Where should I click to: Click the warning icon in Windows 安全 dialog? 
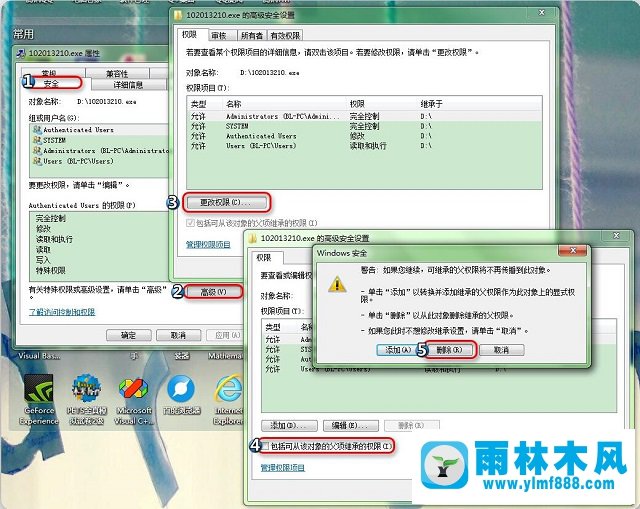[337, 284]
